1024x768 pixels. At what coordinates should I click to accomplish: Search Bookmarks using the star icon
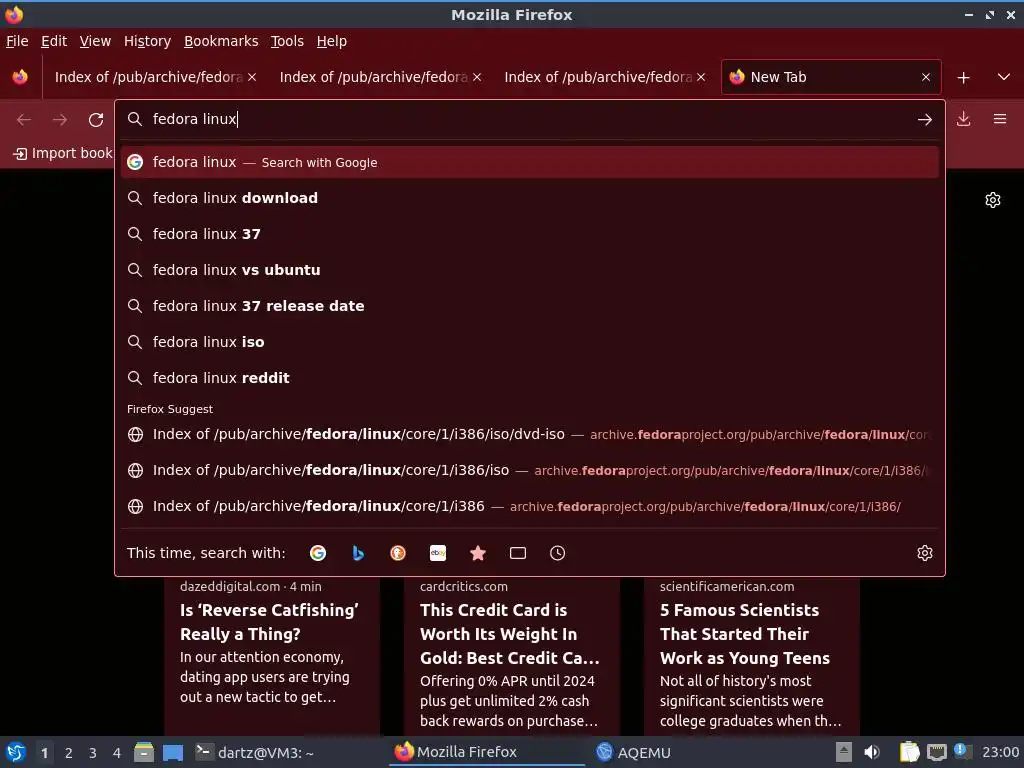pyautogui.click(x=477, y=553)
